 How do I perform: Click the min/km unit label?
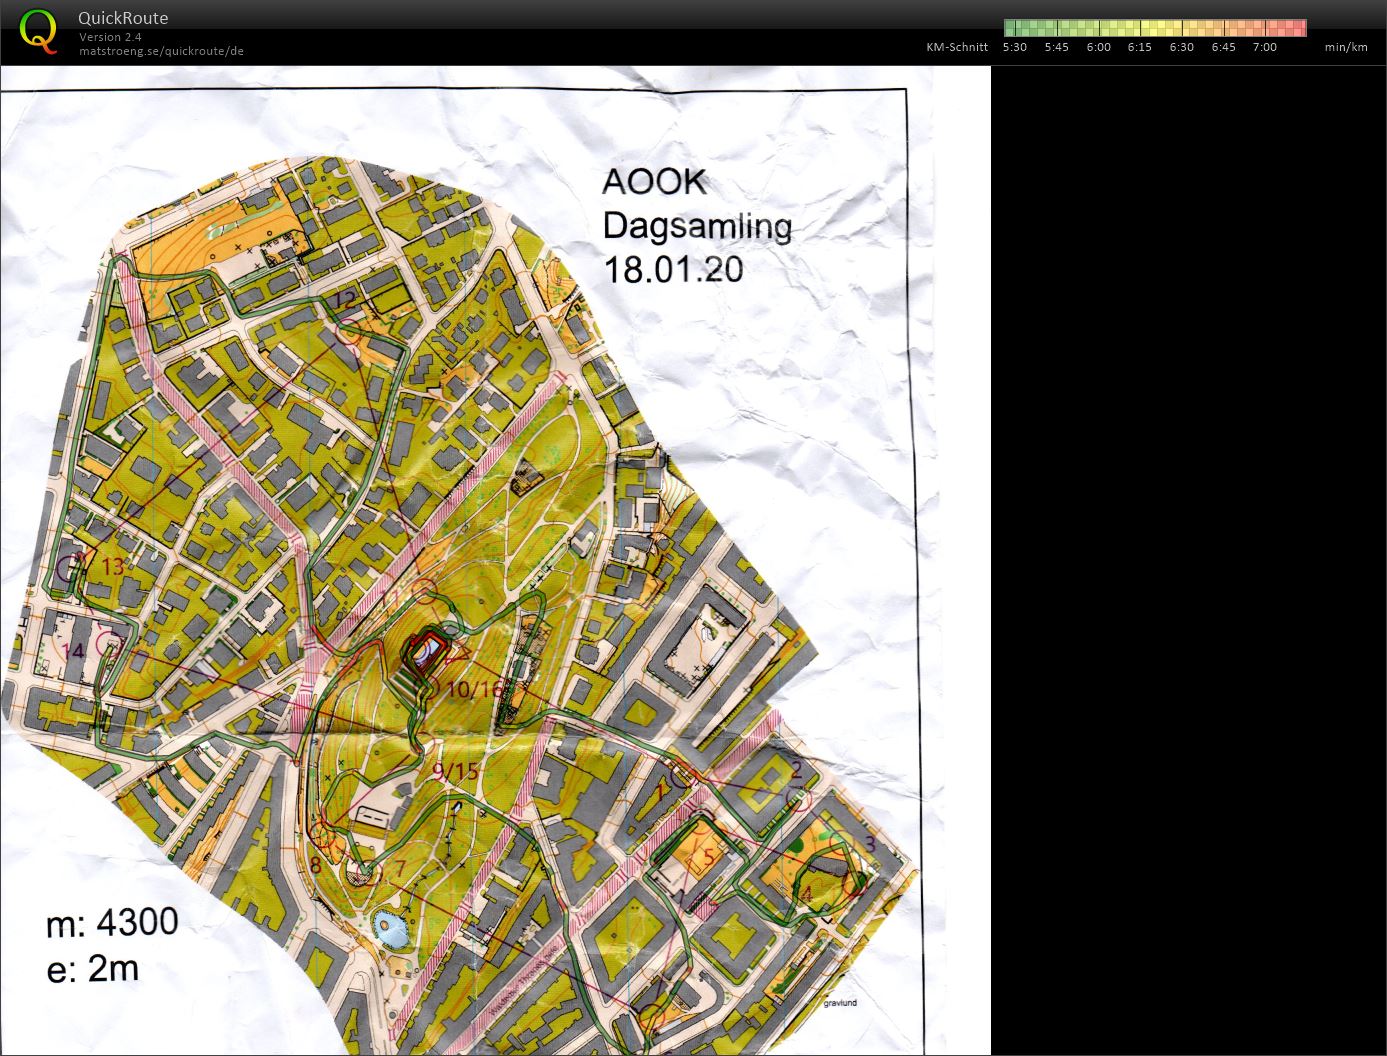pyautogui.click(x=1346, y=47)
